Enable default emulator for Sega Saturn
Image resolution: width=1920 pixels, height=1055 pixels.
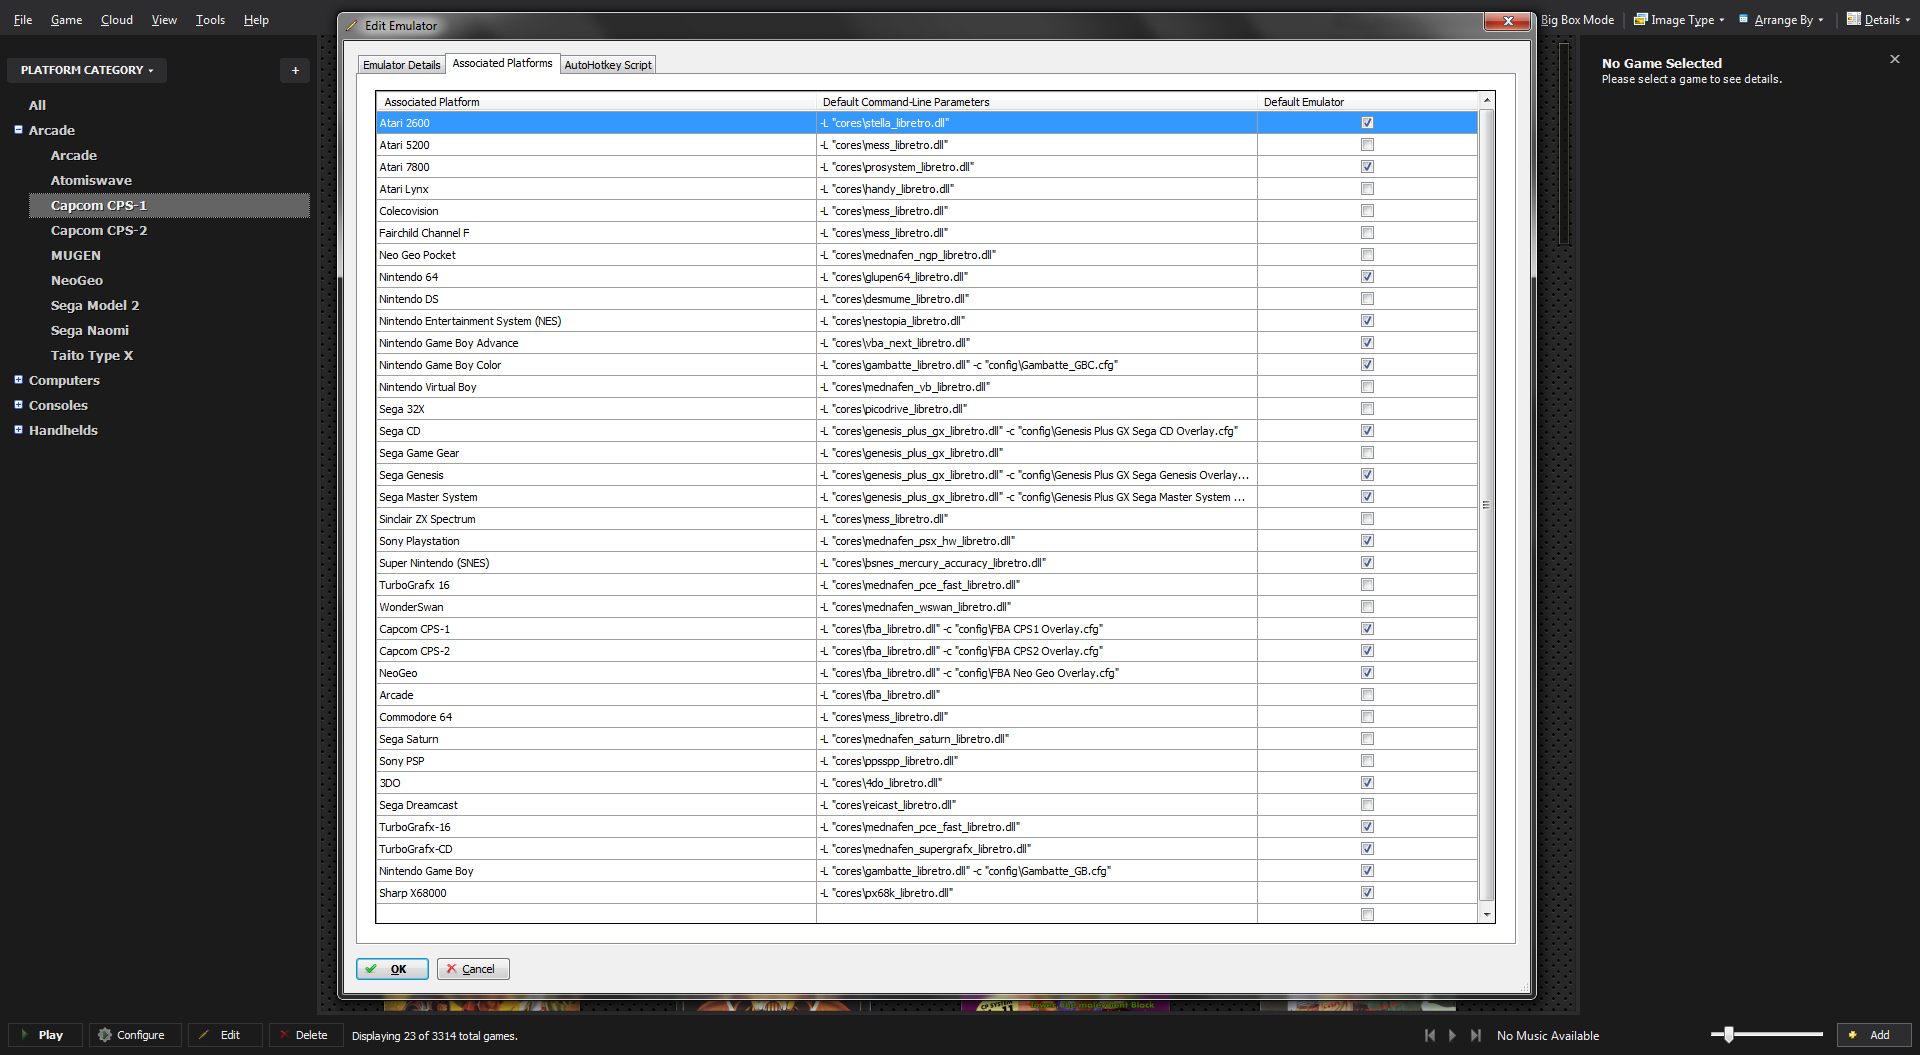coord(1367,739)
